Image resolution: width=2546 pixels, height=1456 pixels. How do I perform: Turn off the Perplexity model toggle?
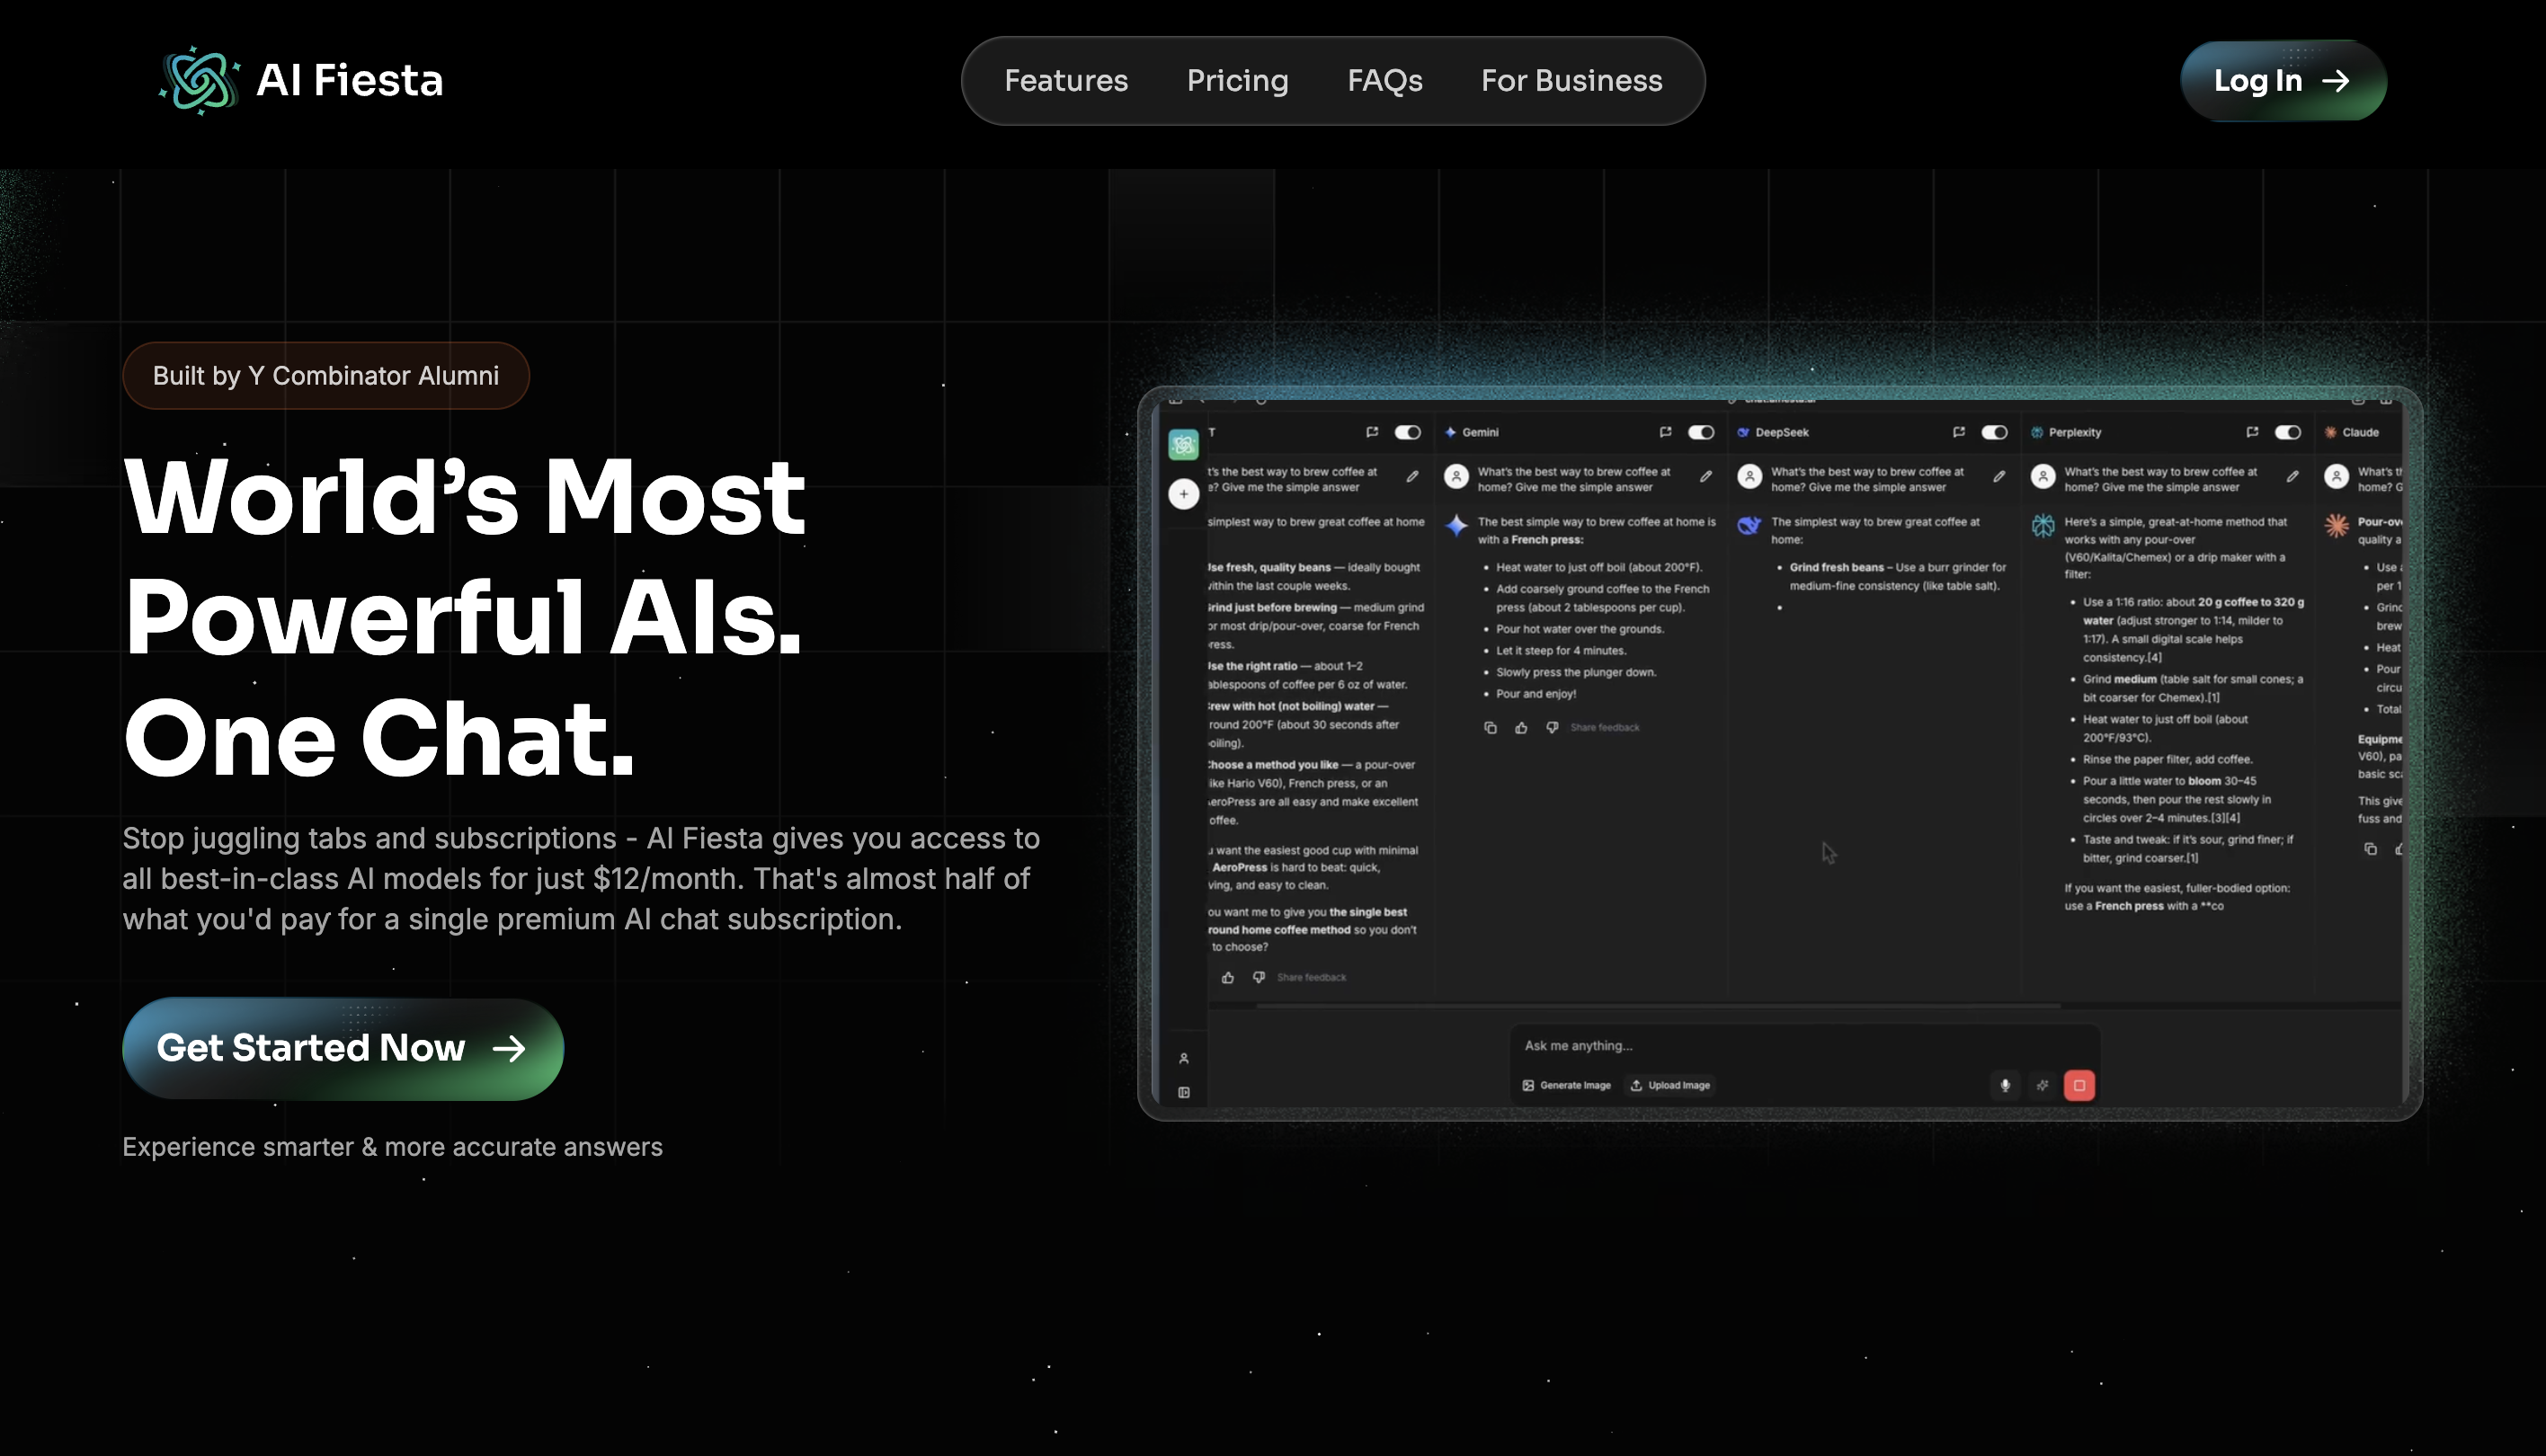click(x=2288, y=432)
